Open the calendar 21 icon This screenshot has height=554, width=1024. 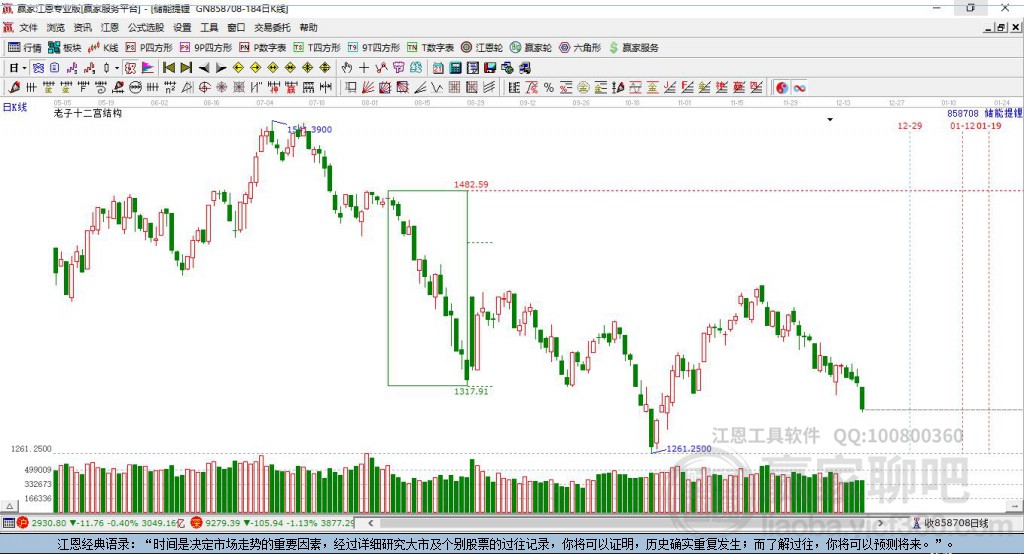point(438,68)
